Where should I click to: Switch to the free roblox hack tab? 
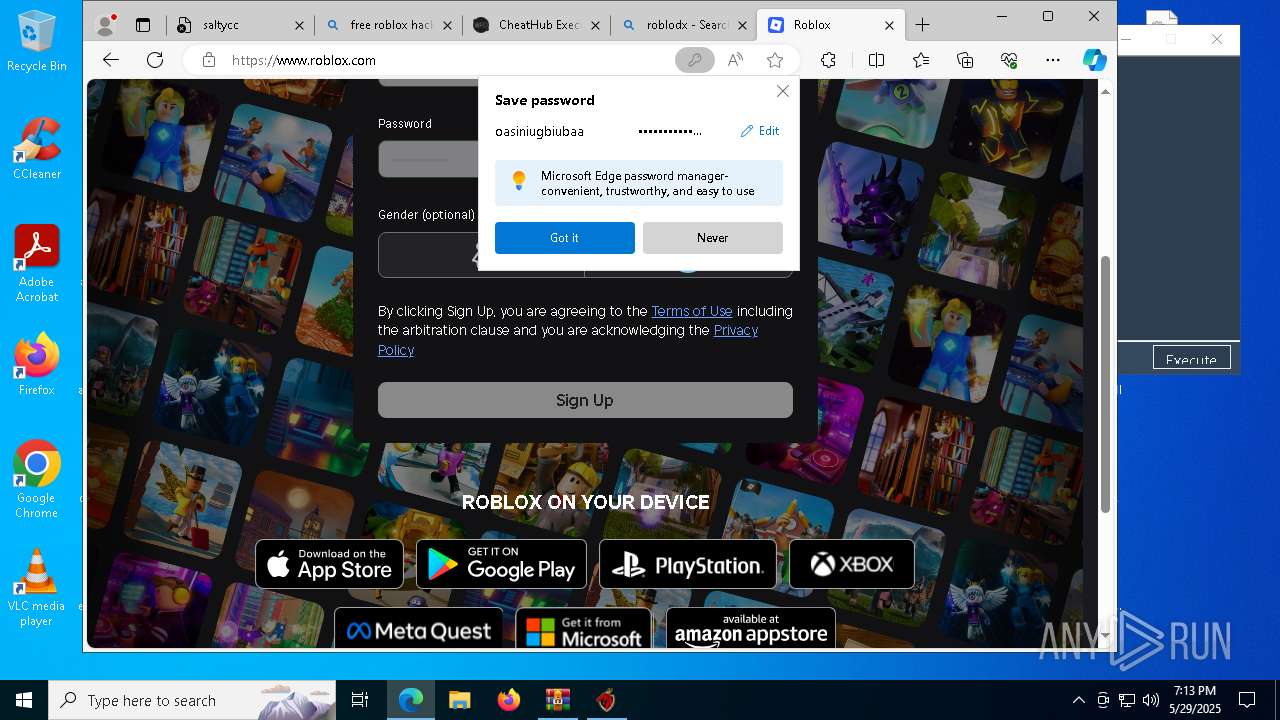click(392, 25)
